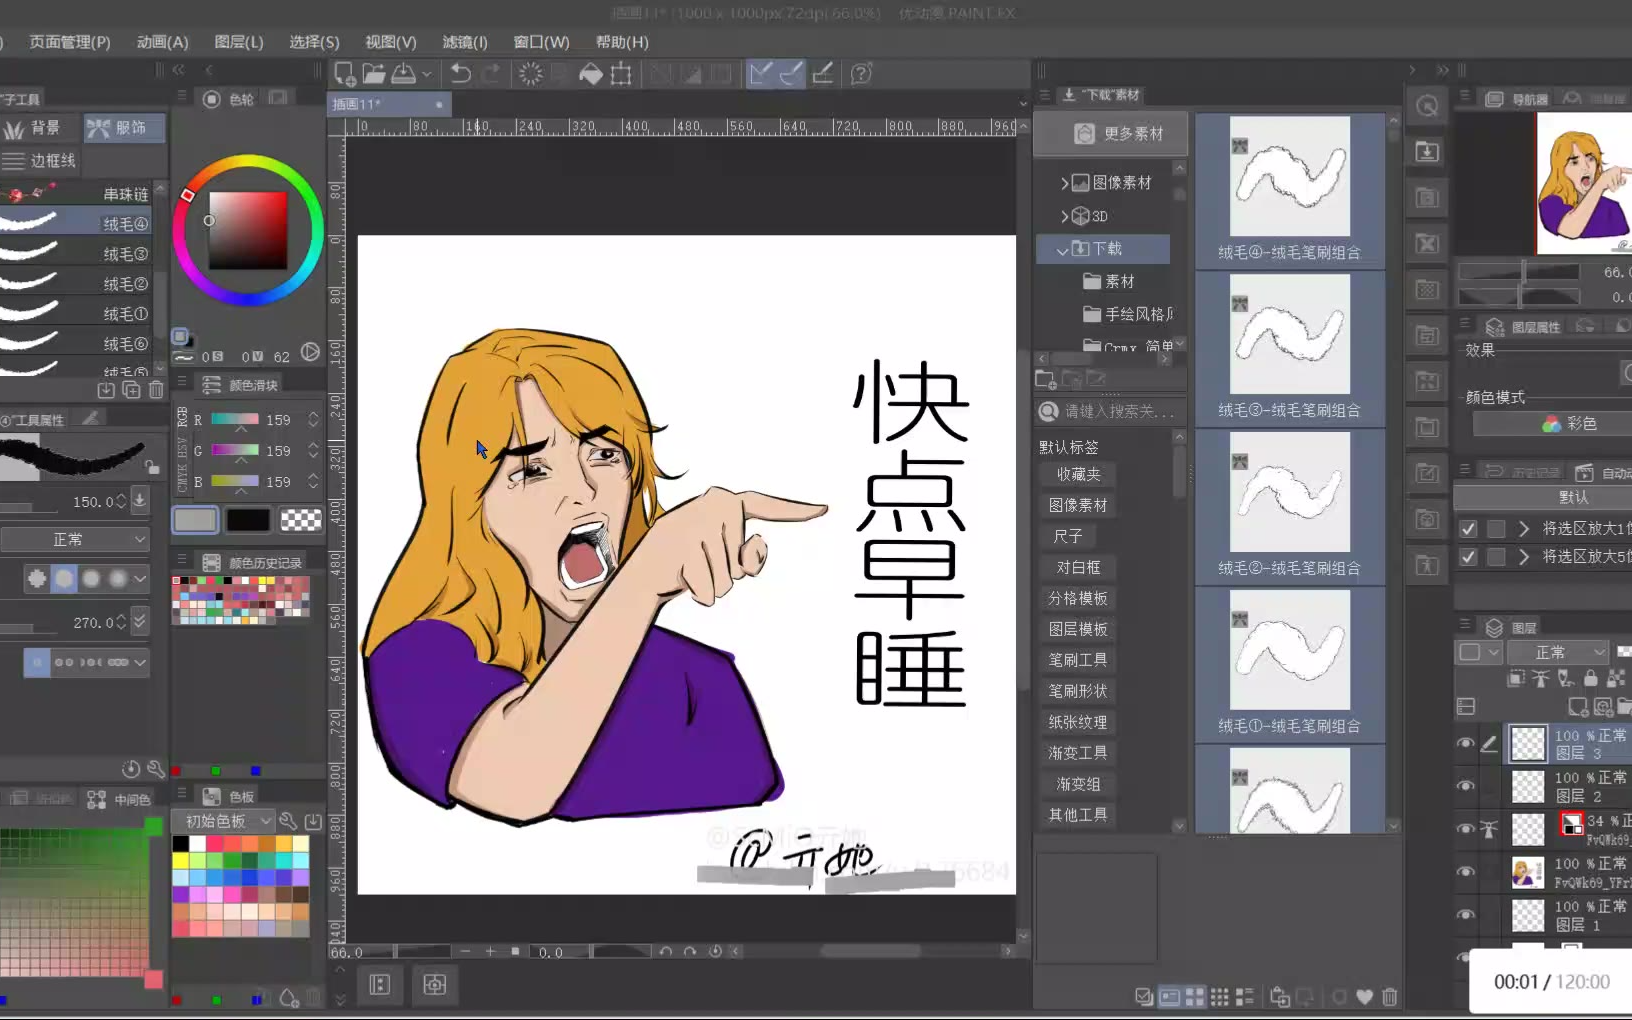The image size is (1632, 1020).
Task: Click the lock layer padlock icon
Action: coord(1590,679)
